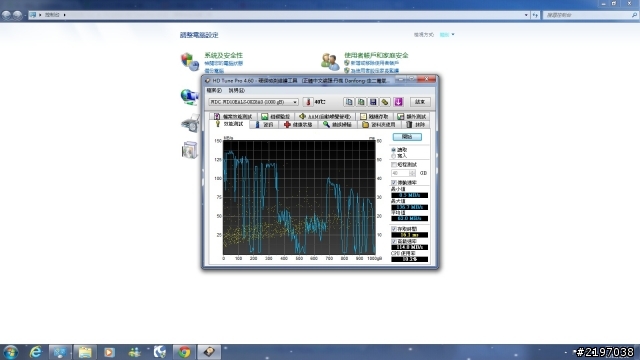Toggle the access time checkbox
640x360 pixels.
click(394, 229)
